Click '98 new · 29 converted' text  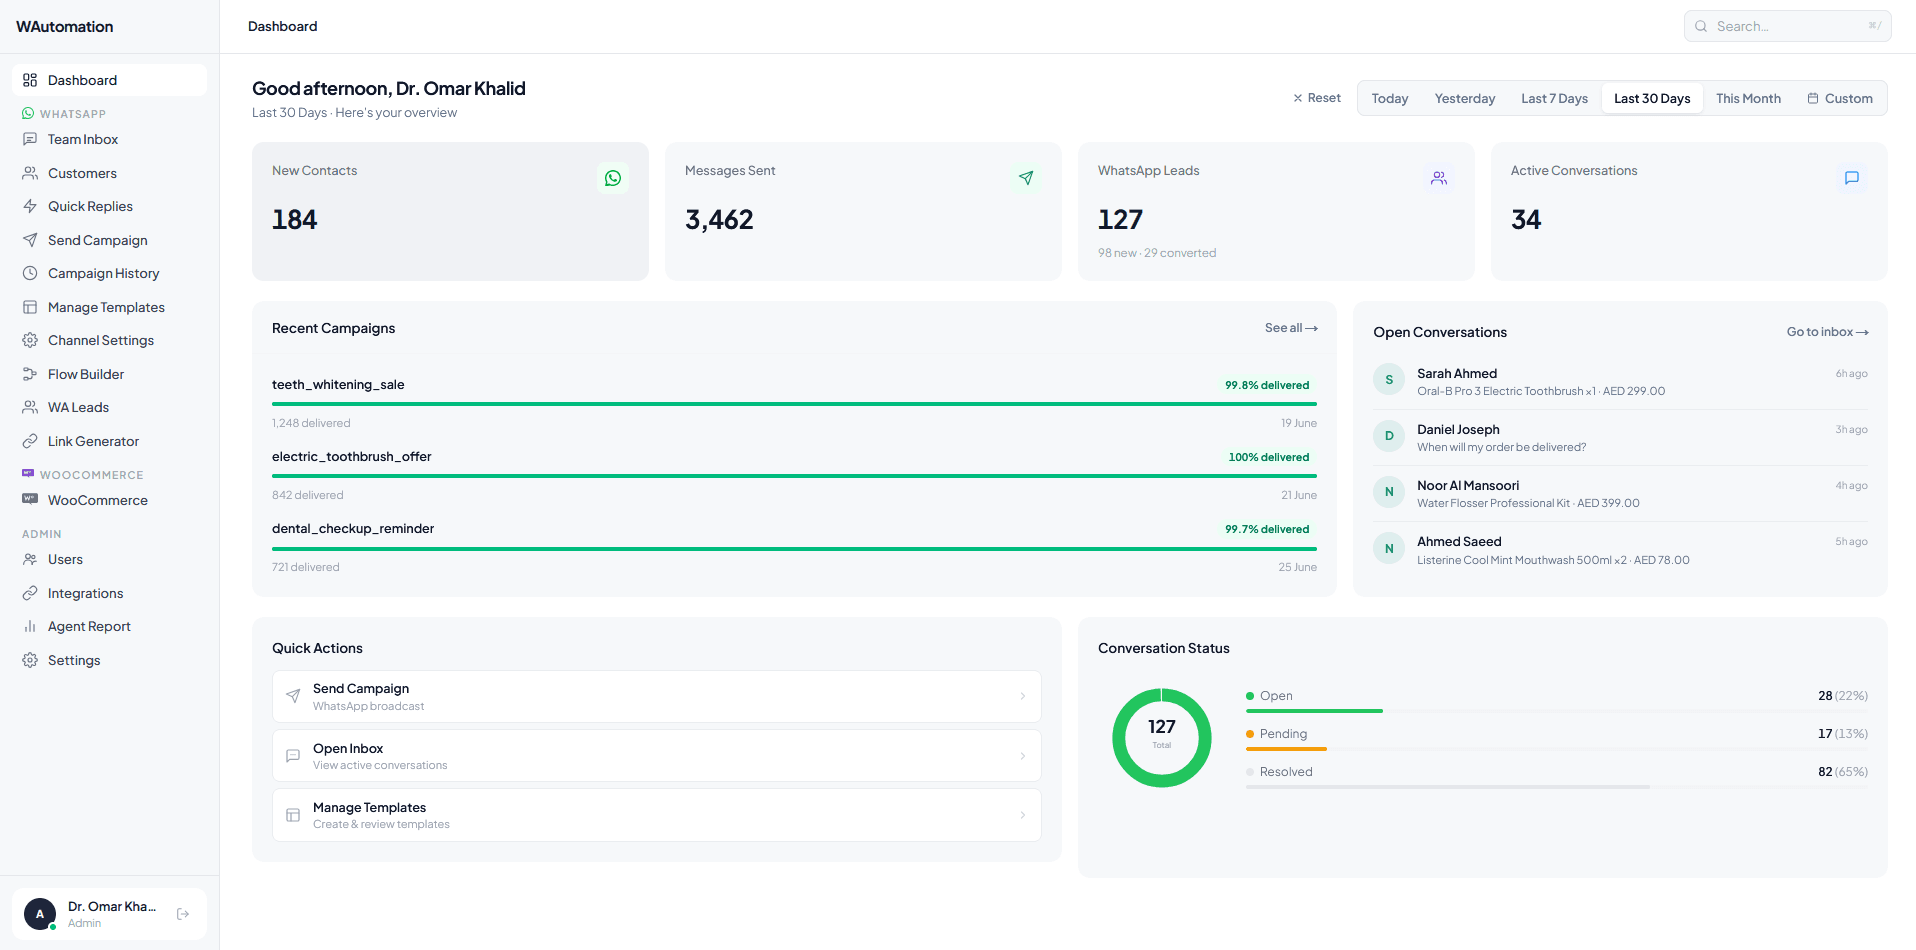pos(1157,253)
